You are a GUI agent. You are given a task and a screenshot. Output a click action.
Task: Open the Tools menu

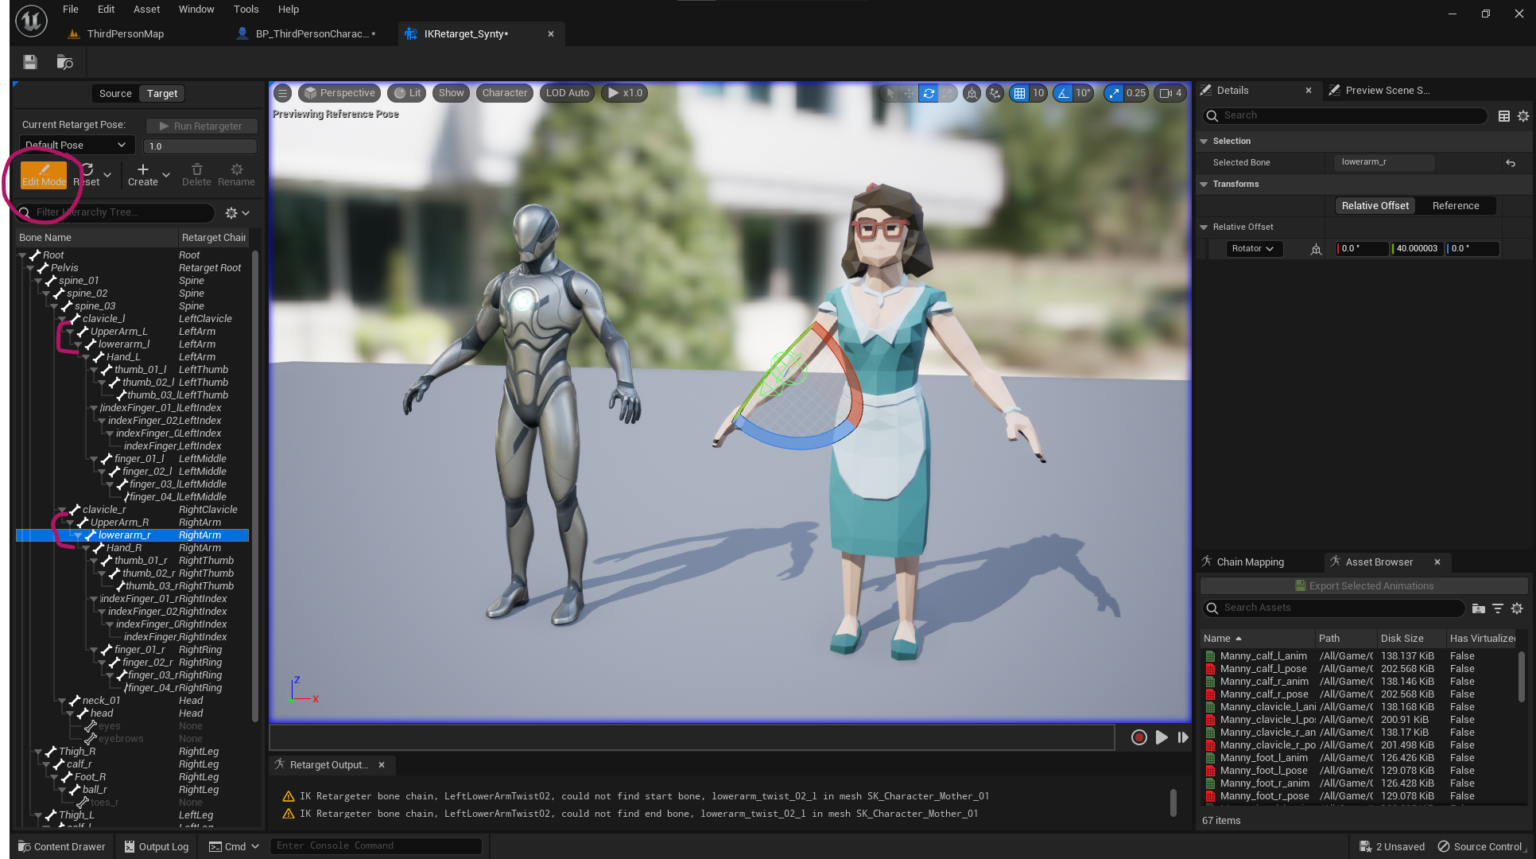coord(245,9)
